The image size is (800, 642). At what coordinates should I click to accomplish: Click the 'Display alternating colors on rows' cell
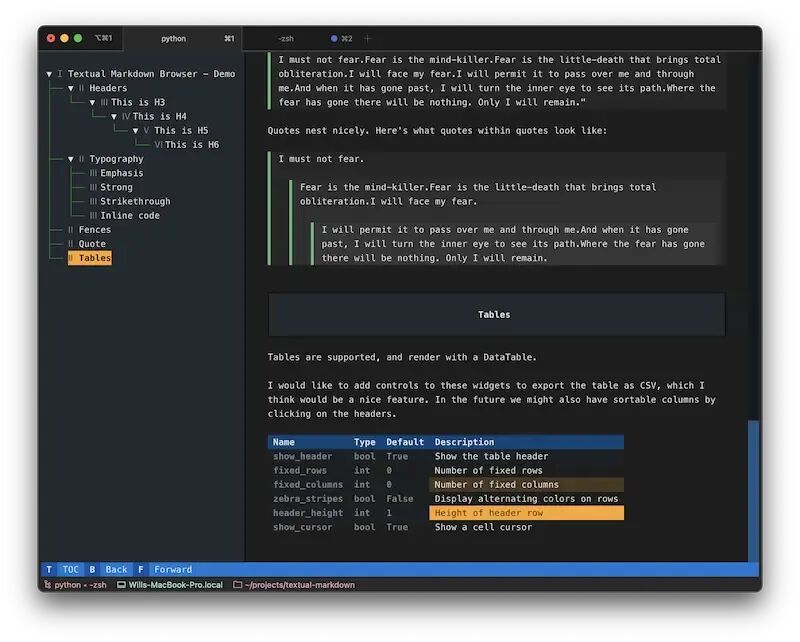(526, 499)
